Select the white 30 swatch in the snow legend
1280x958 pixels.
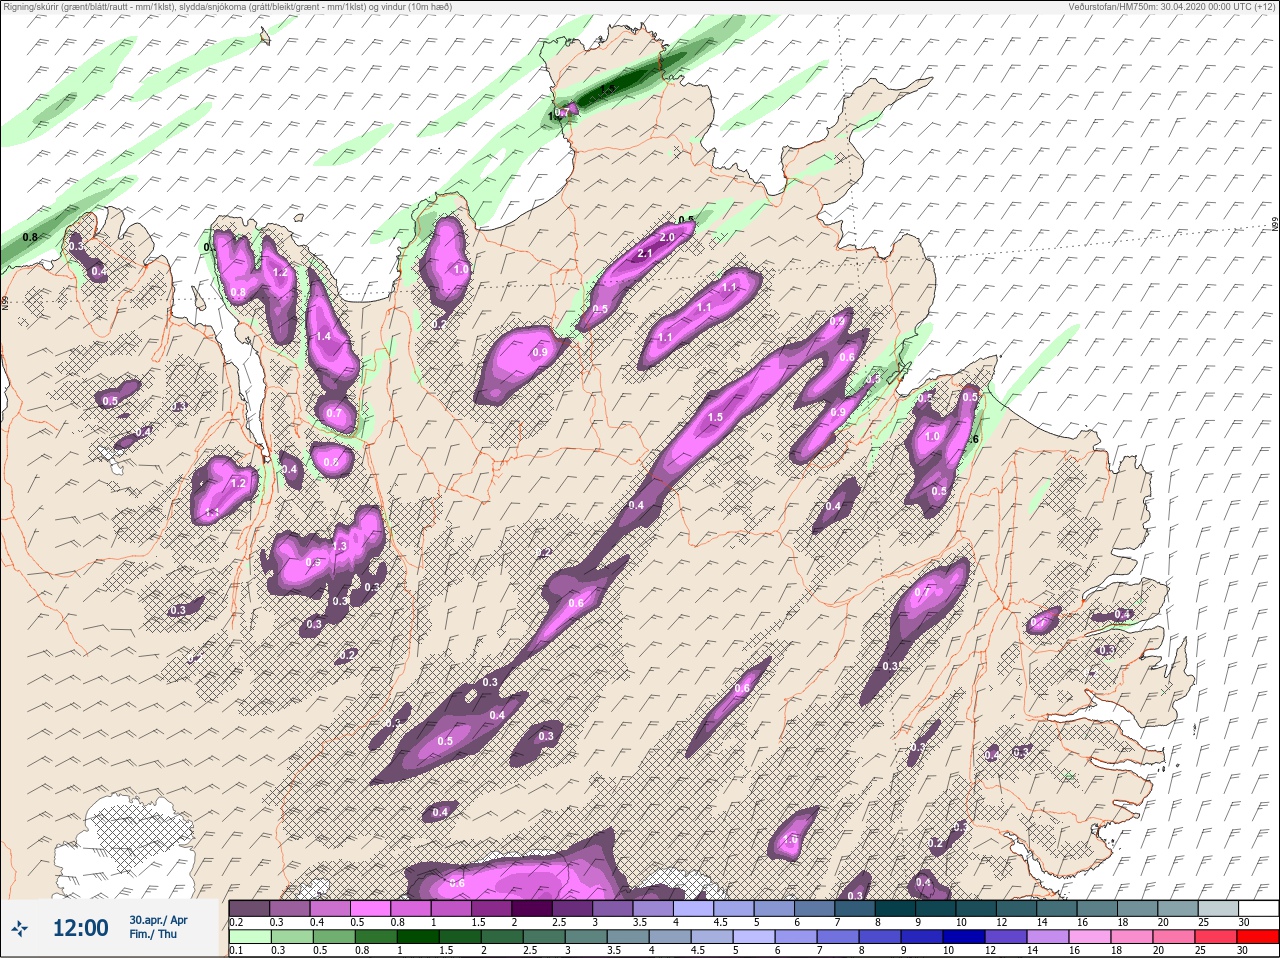click(1257, 908)
